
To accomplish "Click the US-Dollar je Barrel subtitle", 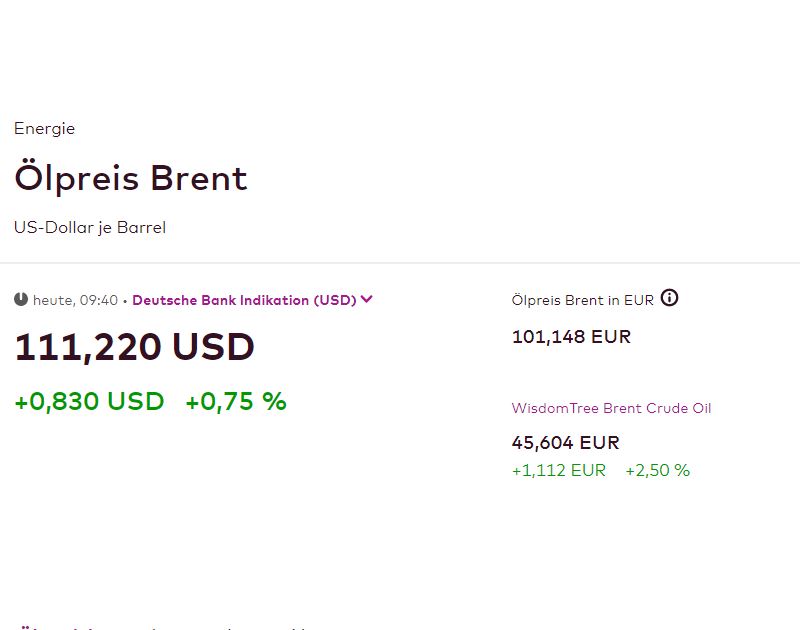I will click(x=90, y=228).
